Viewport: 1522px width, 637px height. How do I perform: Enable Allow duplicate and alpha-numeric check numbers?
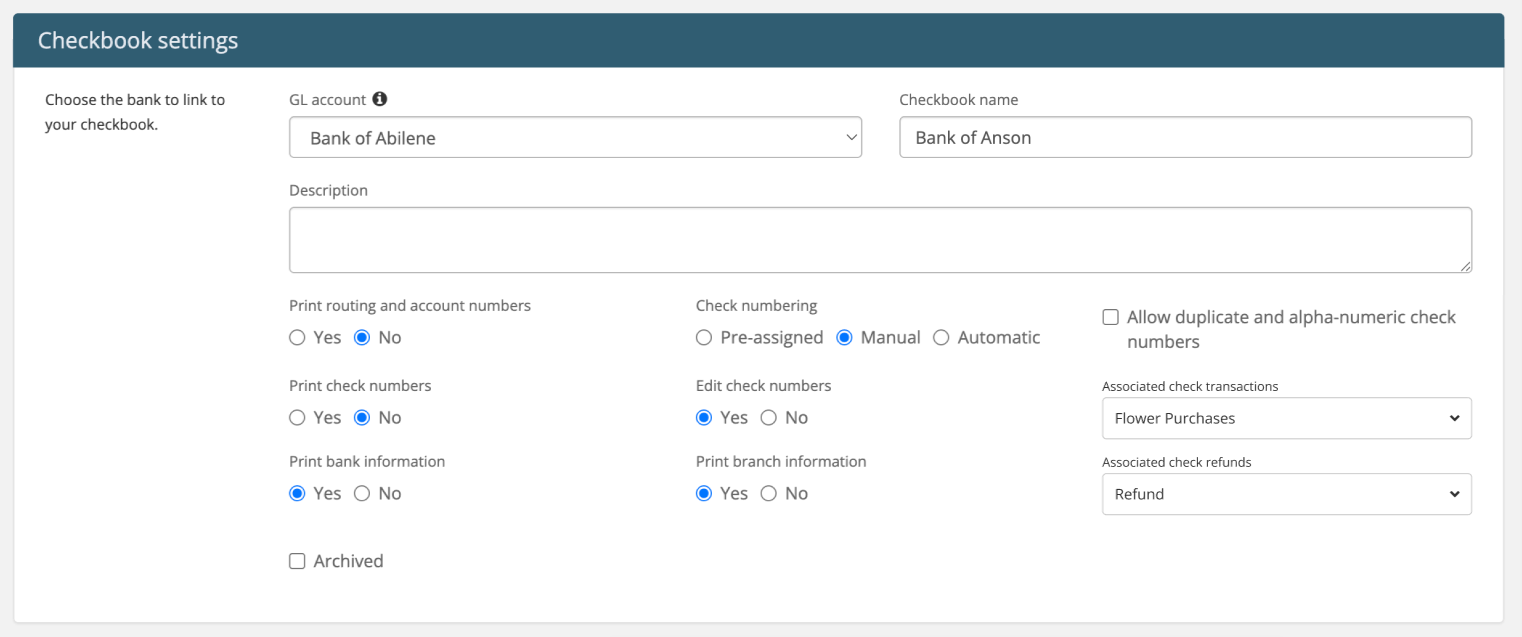click(x=1110, y=317)
